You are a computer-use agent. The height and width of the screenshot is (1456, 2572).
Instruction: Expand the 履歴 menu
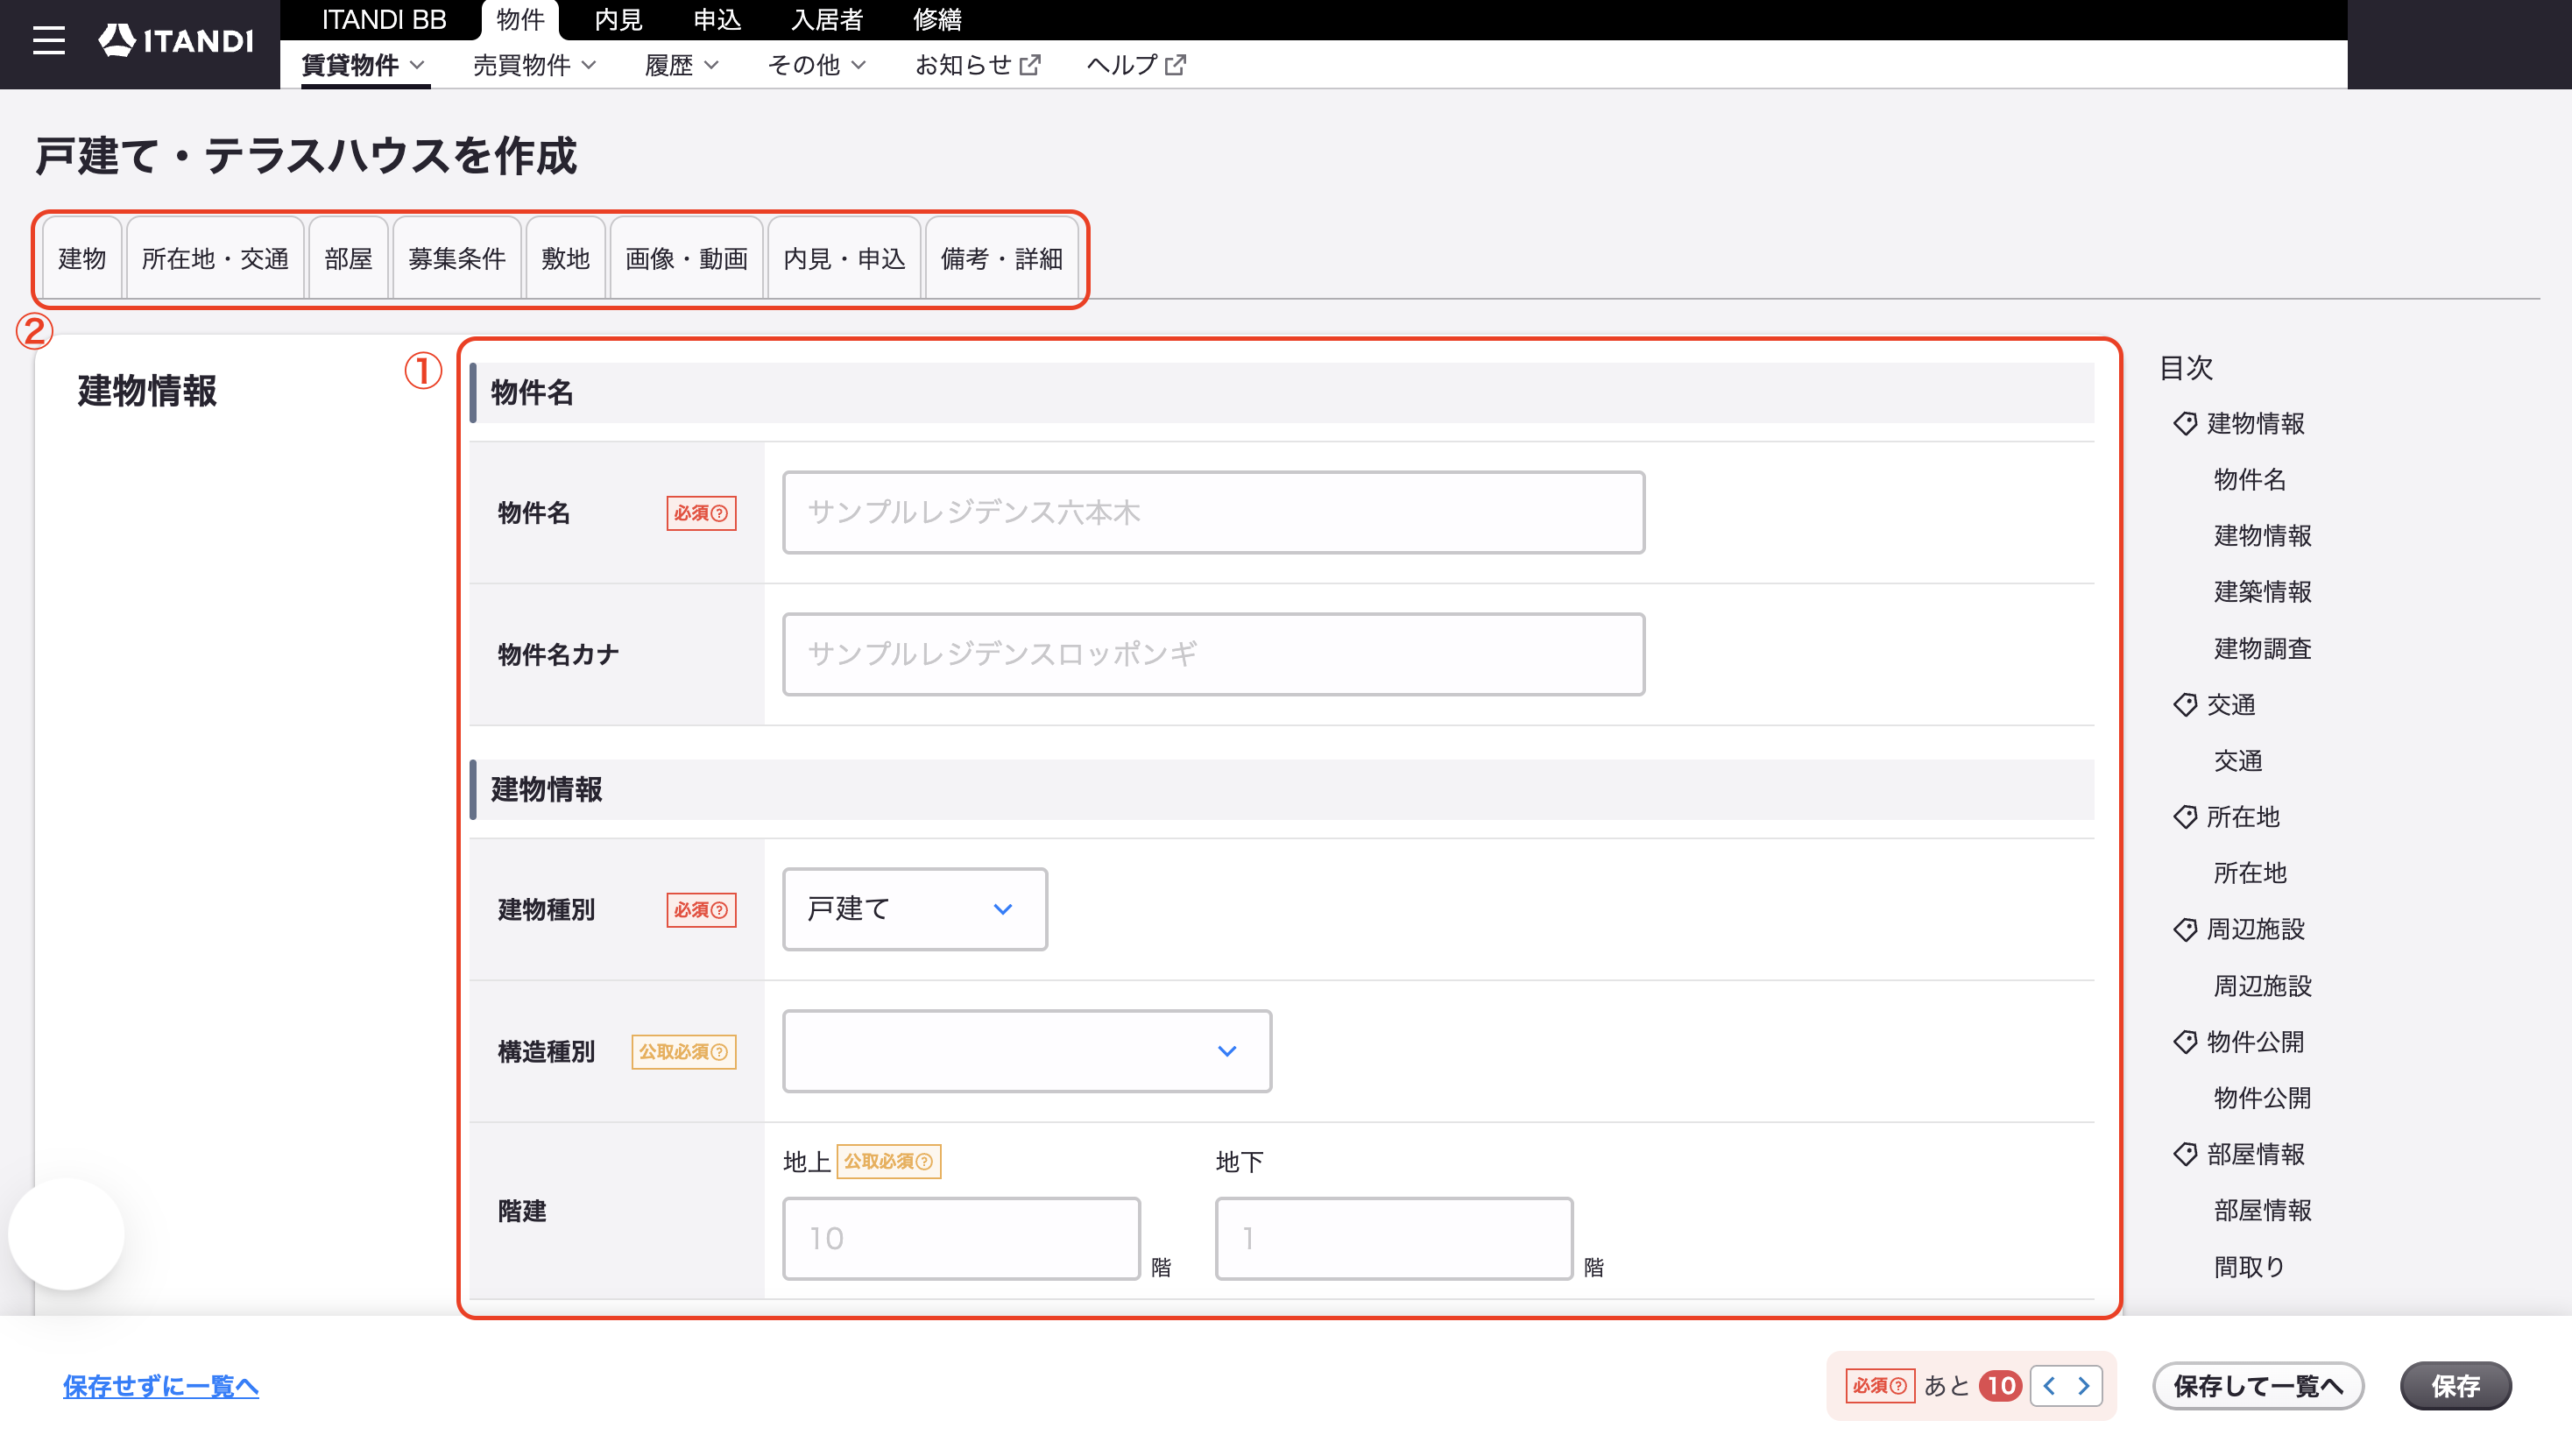[681, 65]
